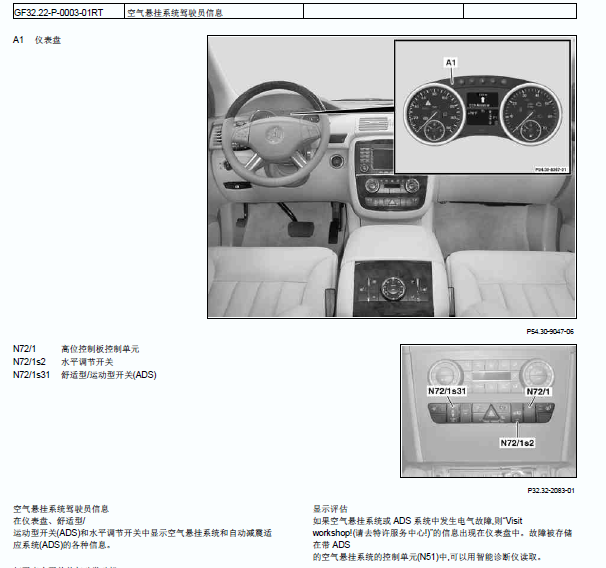The width and height of the screenshot is (606, 568).
Task: Select image reference P54.30-9047-06
Action: coord(550,332)
